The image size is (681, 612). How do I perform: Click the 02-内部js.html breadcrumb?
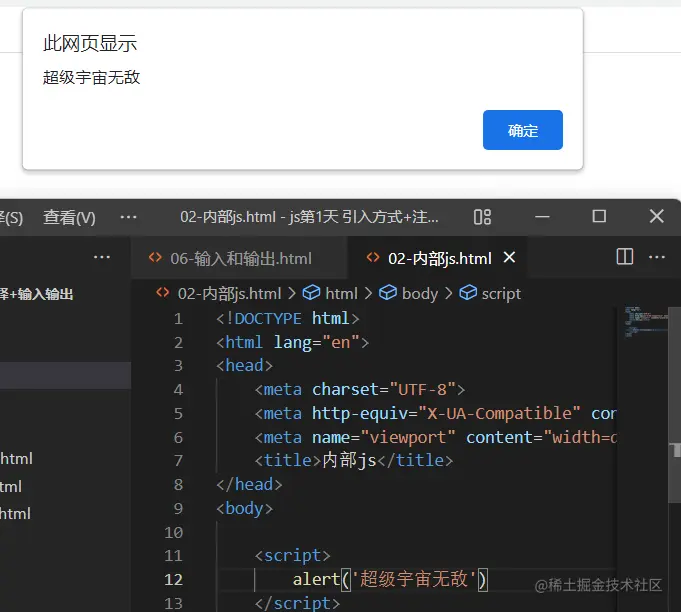(x=229, y=294)
